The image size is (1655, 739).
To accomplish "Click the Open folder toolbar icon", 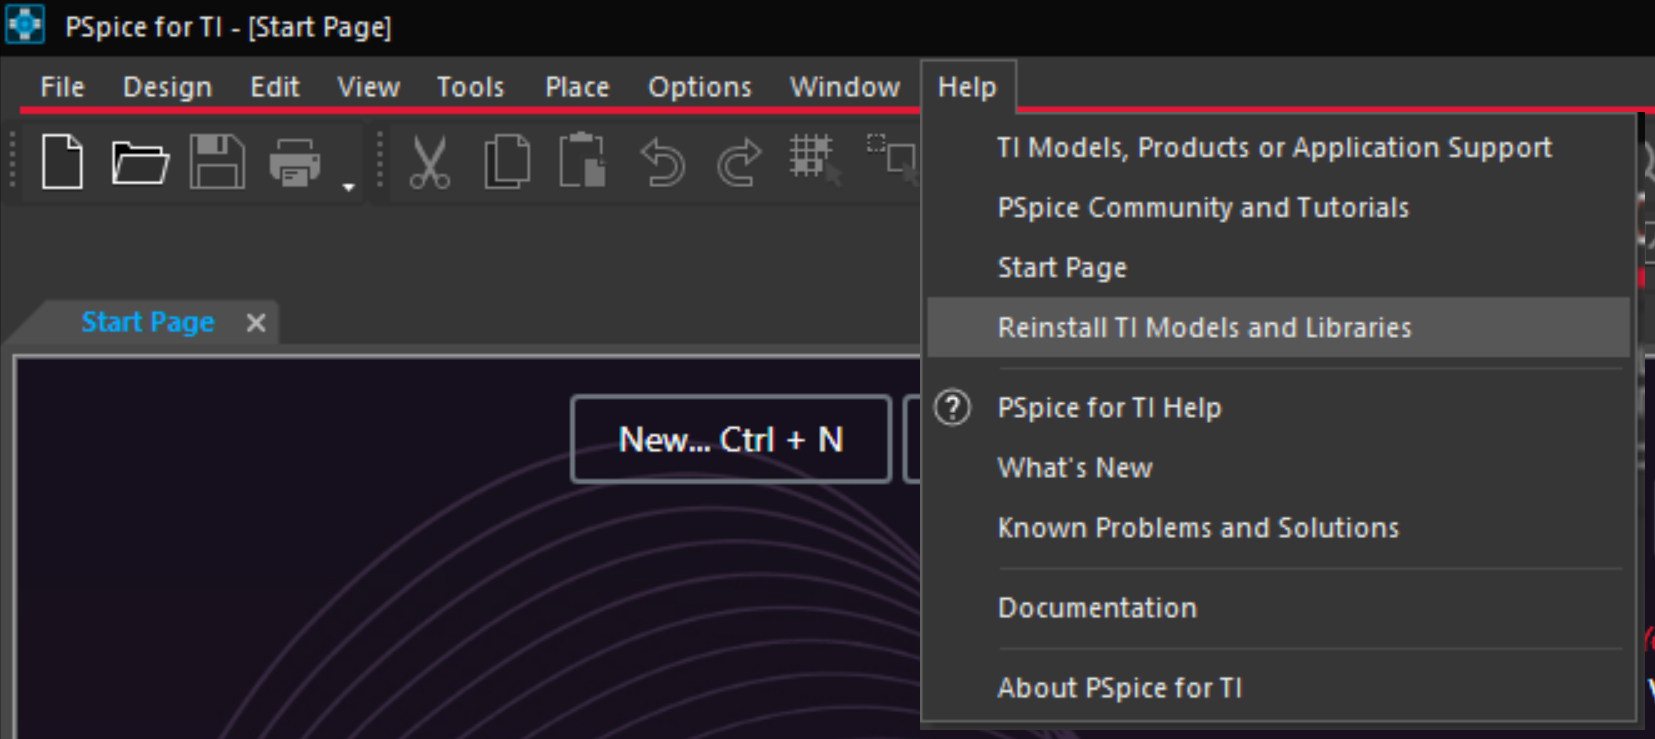I will [x=139, y=162].
